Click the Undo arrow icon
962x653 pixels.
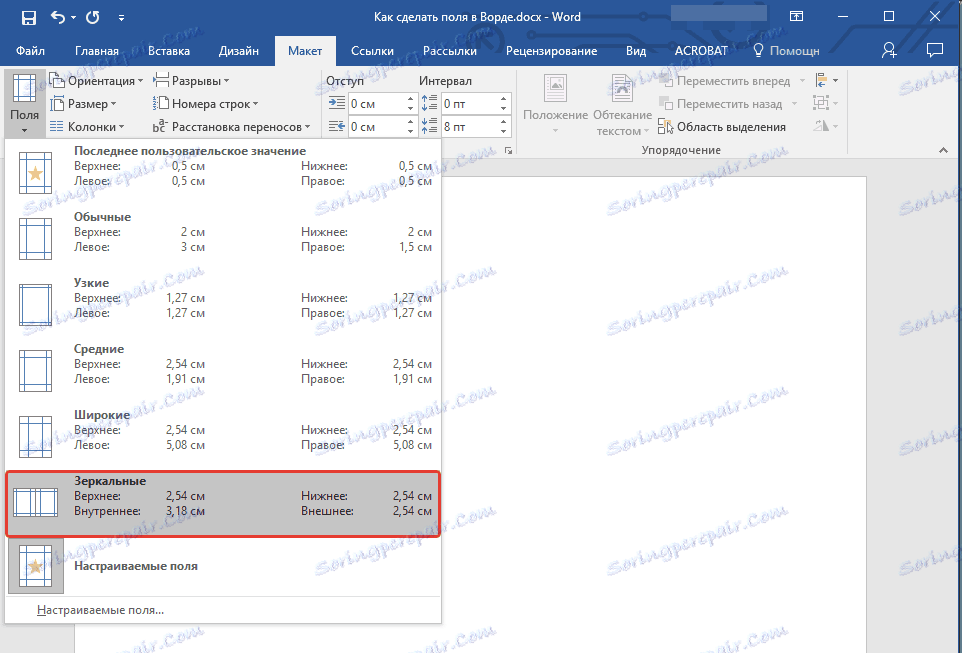click(58, 17)
